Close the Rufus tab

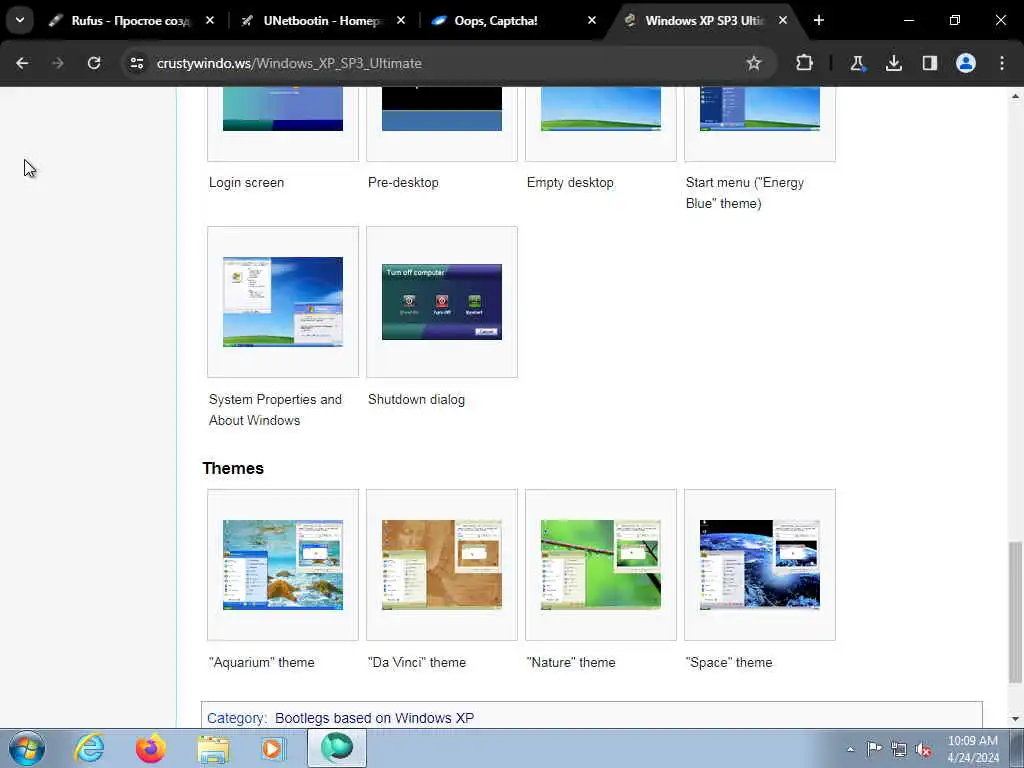210,21
